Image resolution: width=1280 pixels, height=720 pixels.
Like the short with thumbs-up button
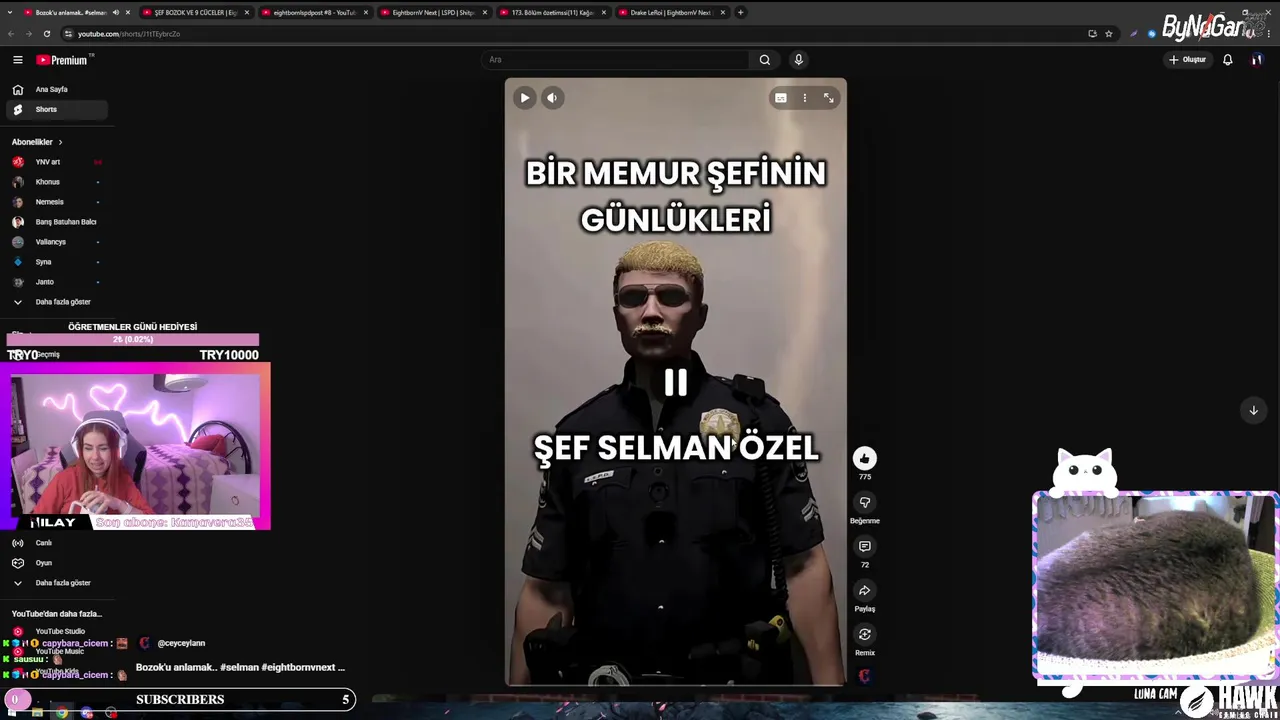click(865, 458)
